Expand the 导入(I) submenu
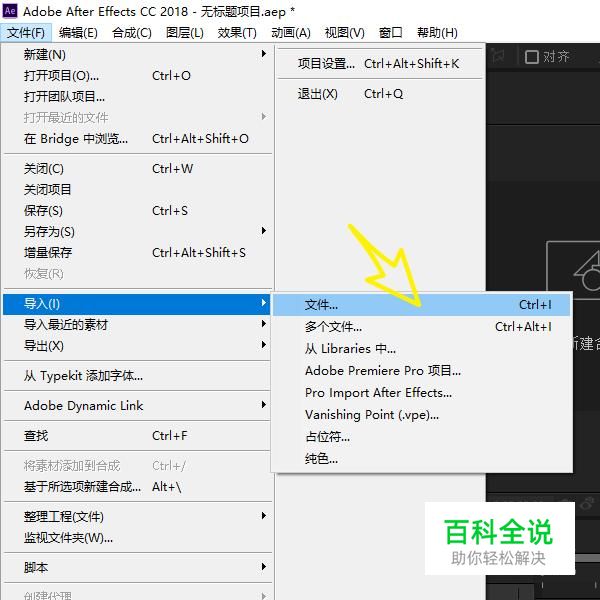 click(137, 304)
